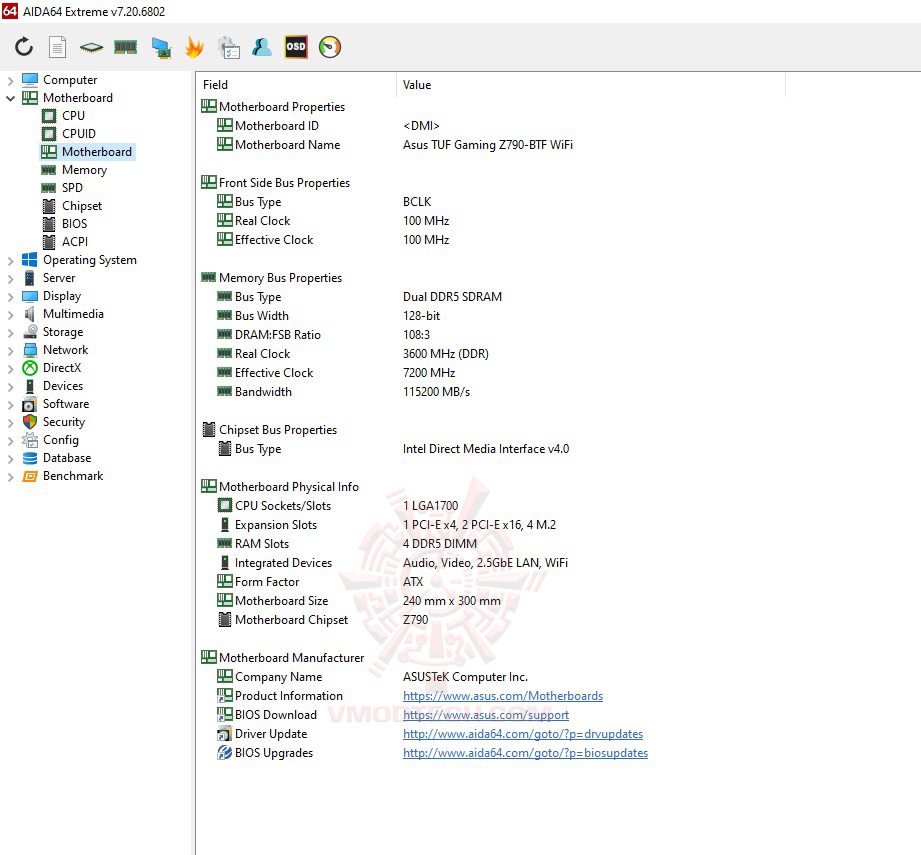Click the user account toolbar icon
The height and width of the screenshot is (855, 921).
pos(262,47)
